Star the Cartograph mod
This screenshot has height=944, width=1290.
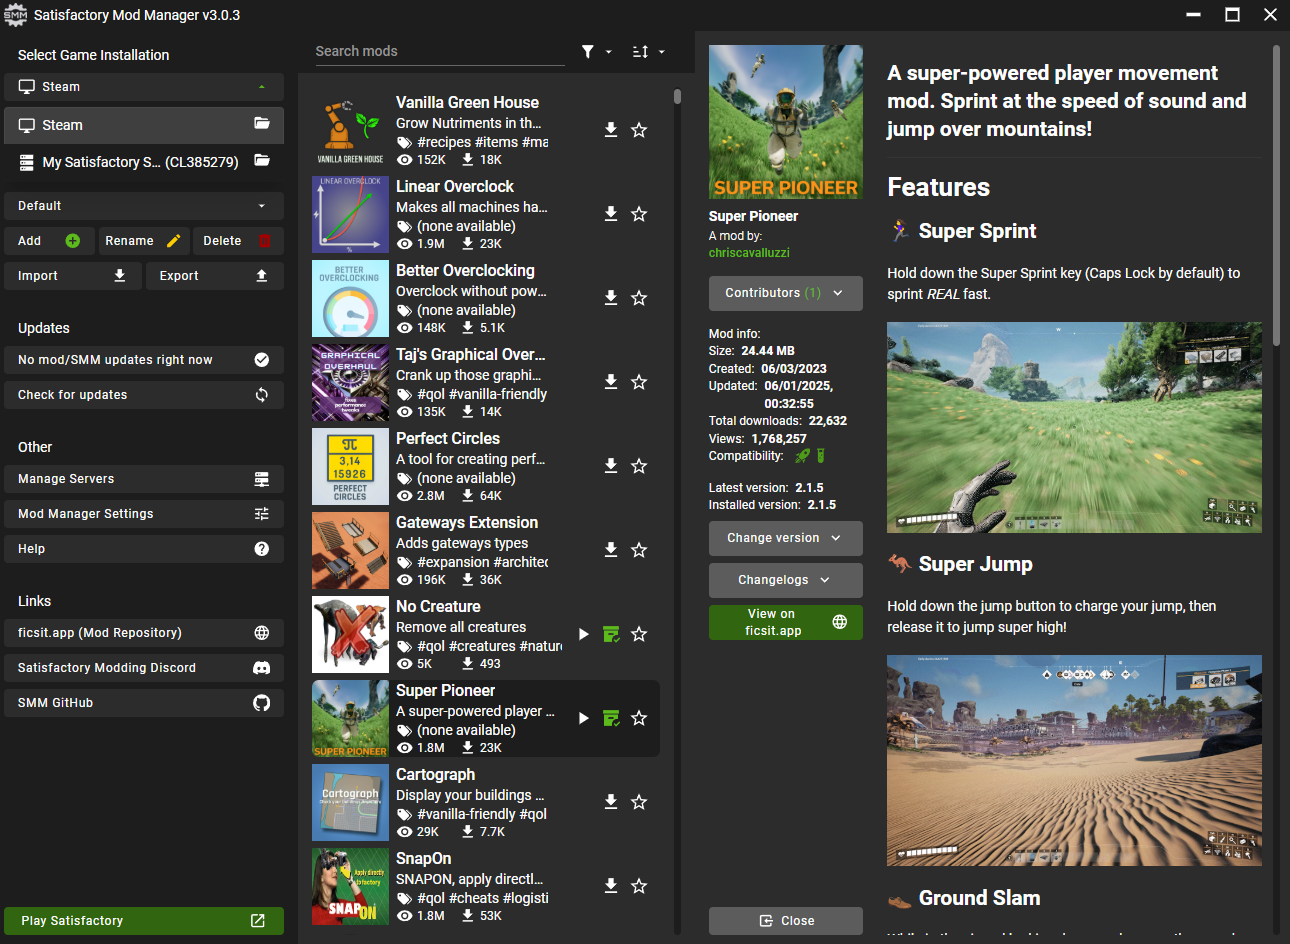pyautogui.click(x=640, y=802)
